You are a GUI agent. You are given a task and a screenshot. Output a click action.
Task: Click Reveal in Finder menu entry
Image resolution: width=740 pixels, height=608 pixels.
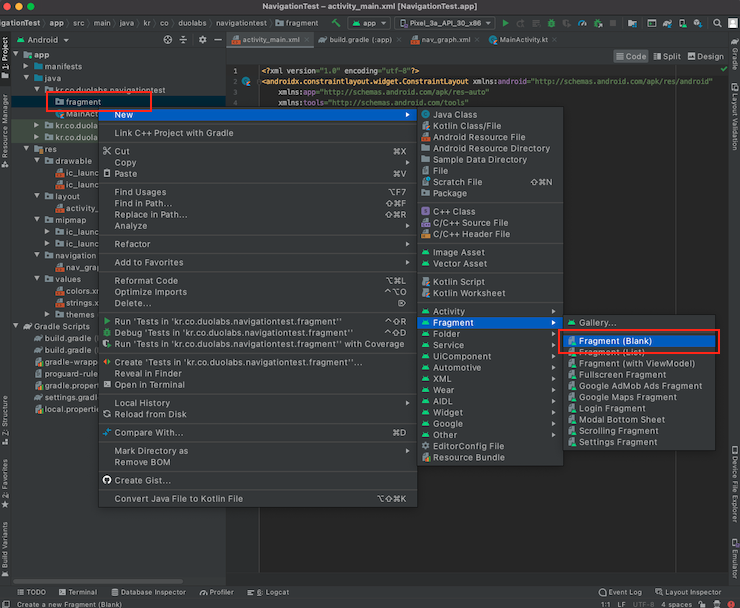(258, 373)
